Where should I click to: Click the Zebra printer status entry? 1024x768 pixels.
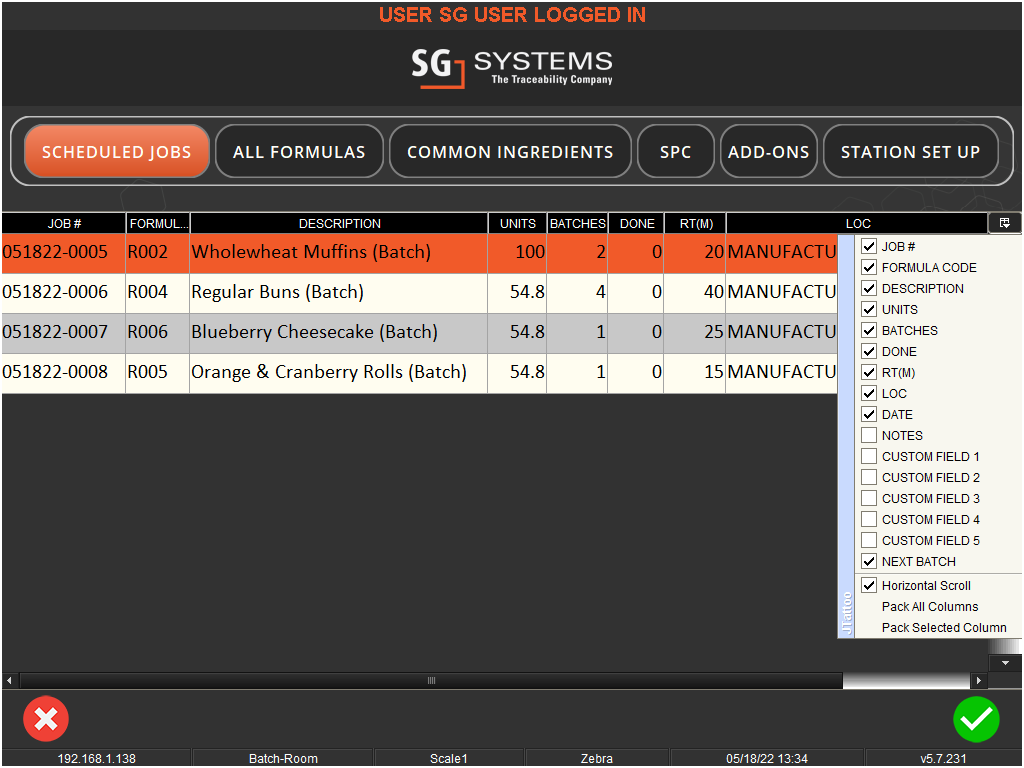[596, 758]
